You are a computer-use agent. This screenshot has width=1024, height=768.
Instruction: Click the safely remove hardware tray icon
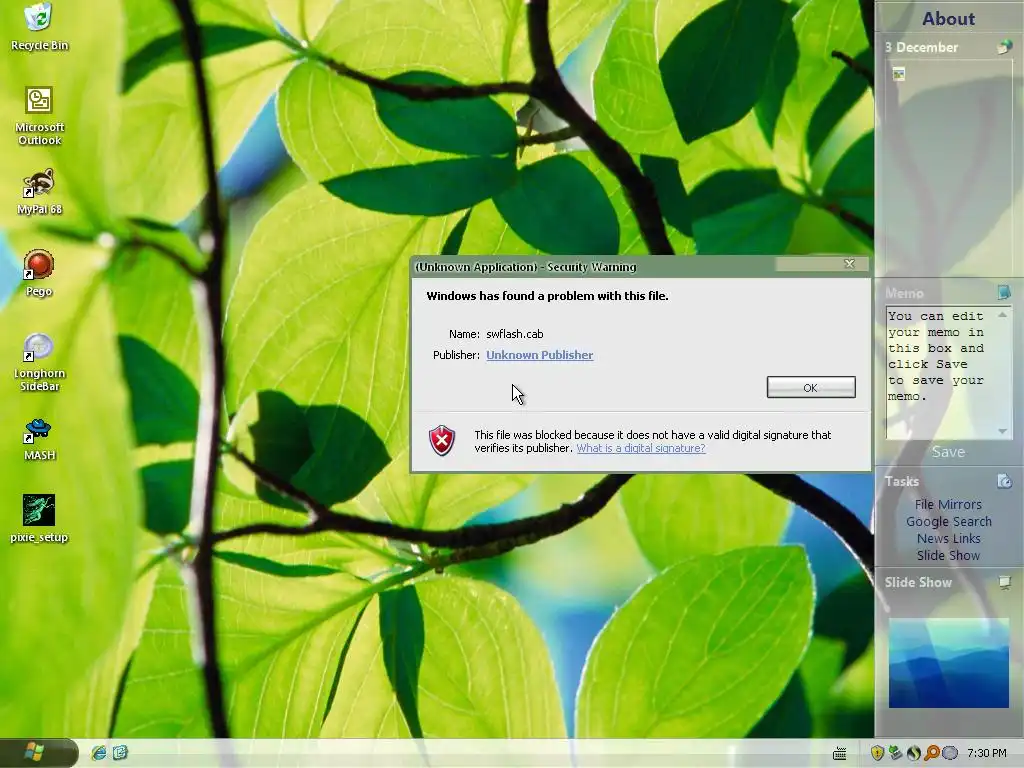(895, 753)
